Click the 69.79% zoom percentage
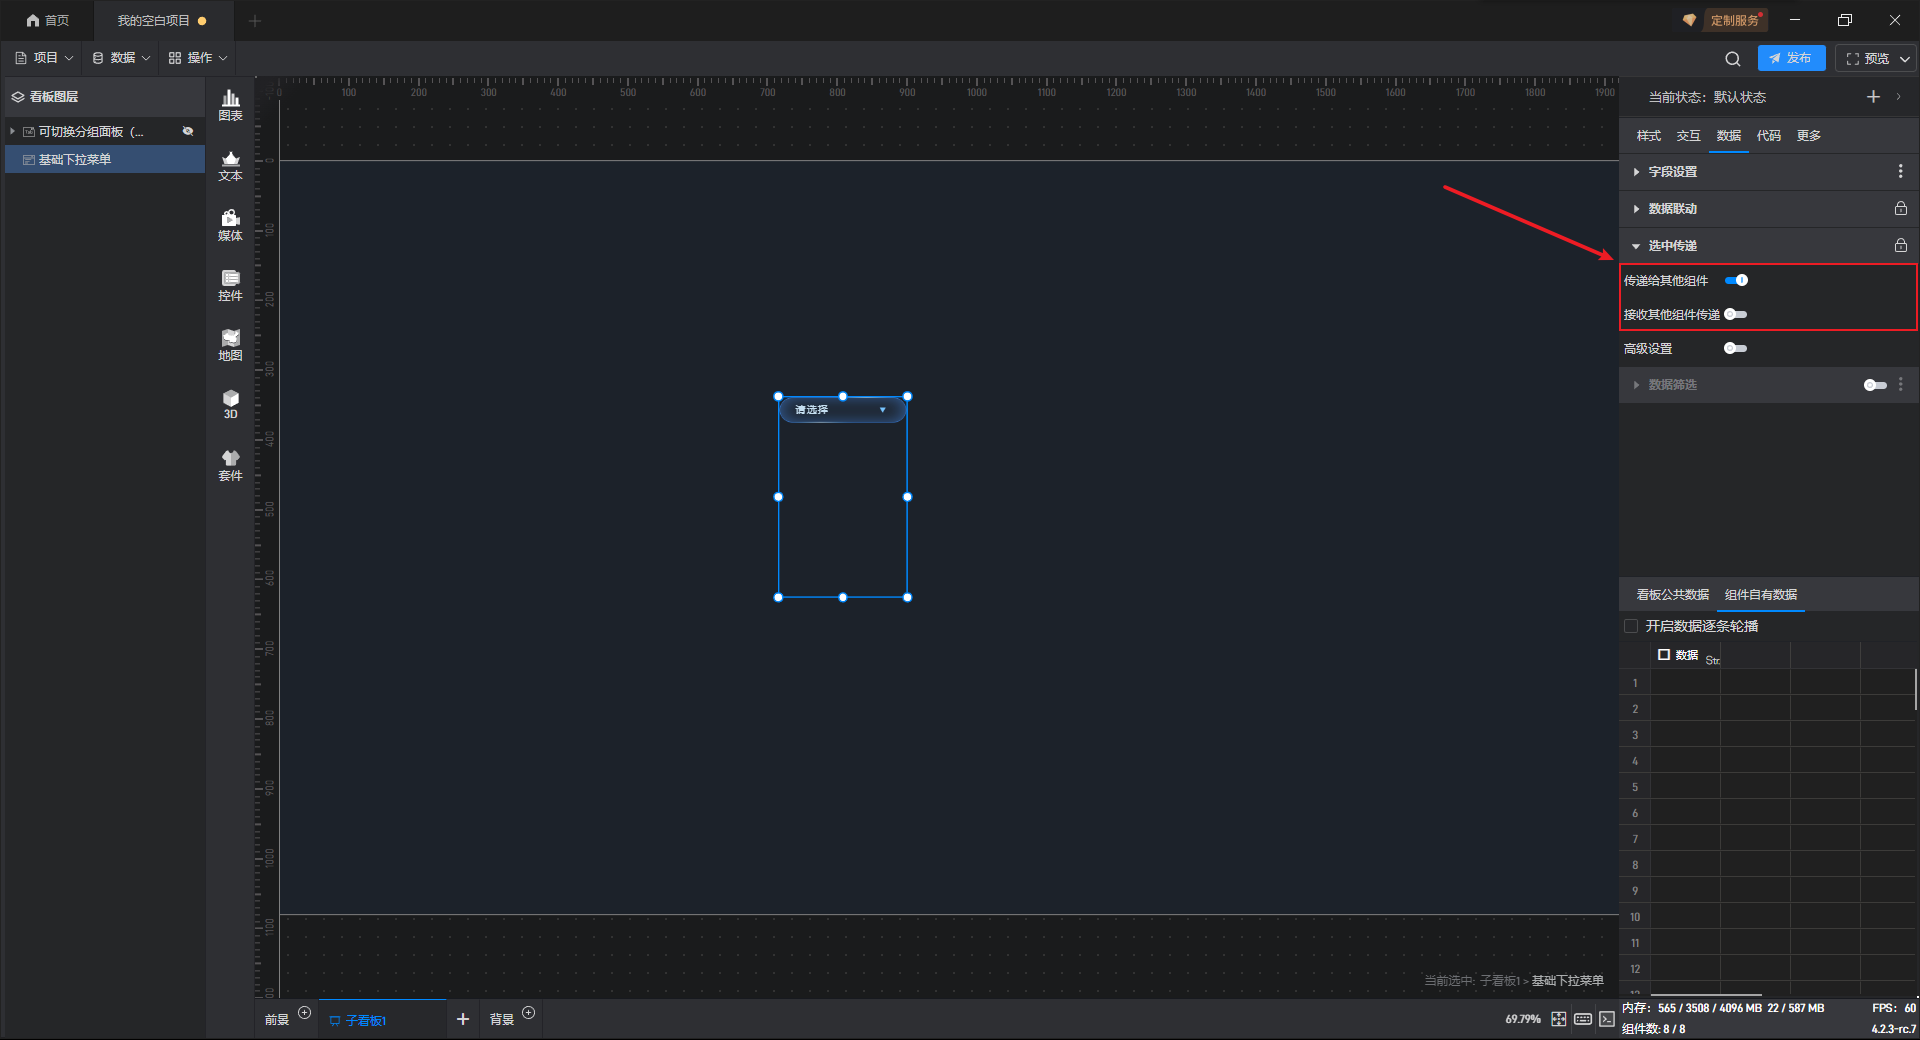 pos(1523,1020)
